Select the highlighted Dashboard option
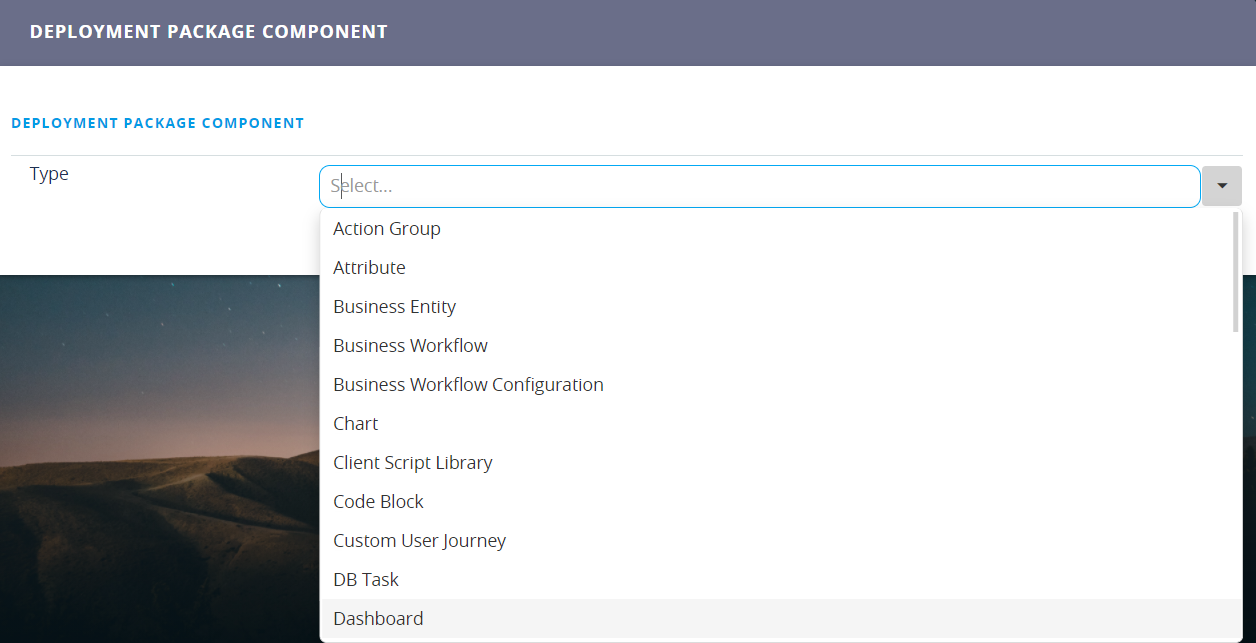This screenshot has height=643, width=1256. [x=378, y=619]
